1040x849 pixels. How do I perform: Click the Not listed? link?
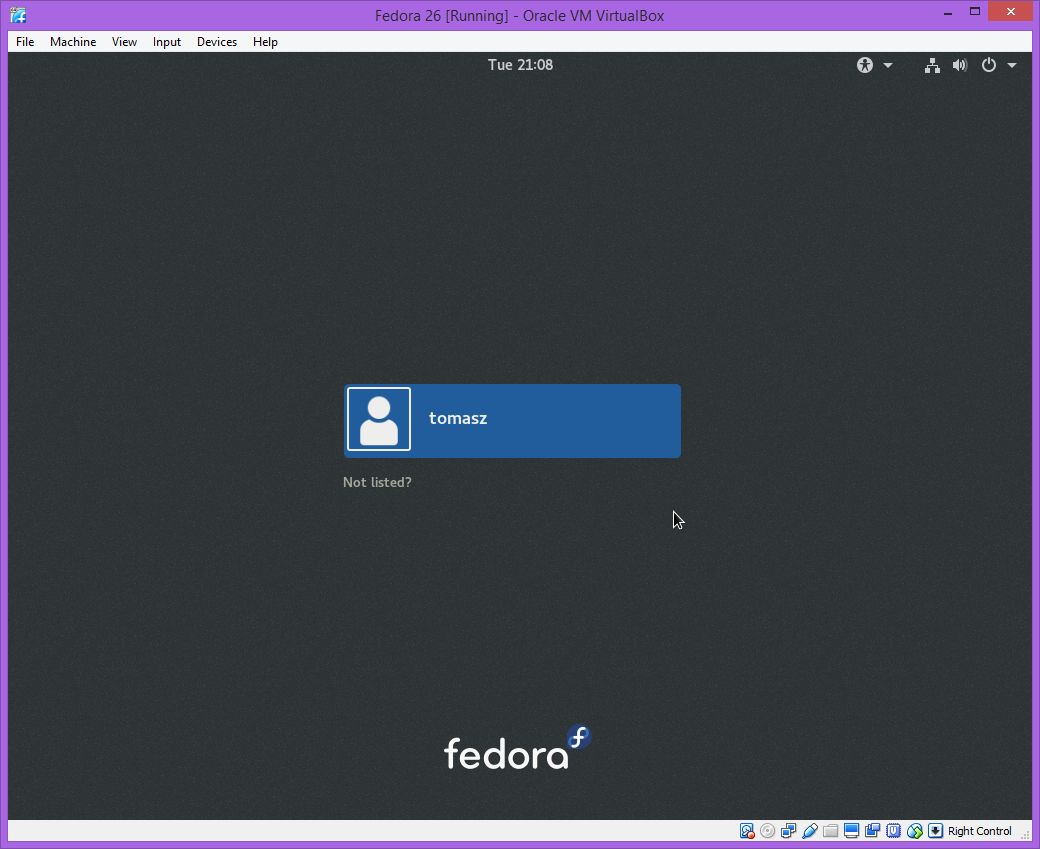[x=377, y=482]
